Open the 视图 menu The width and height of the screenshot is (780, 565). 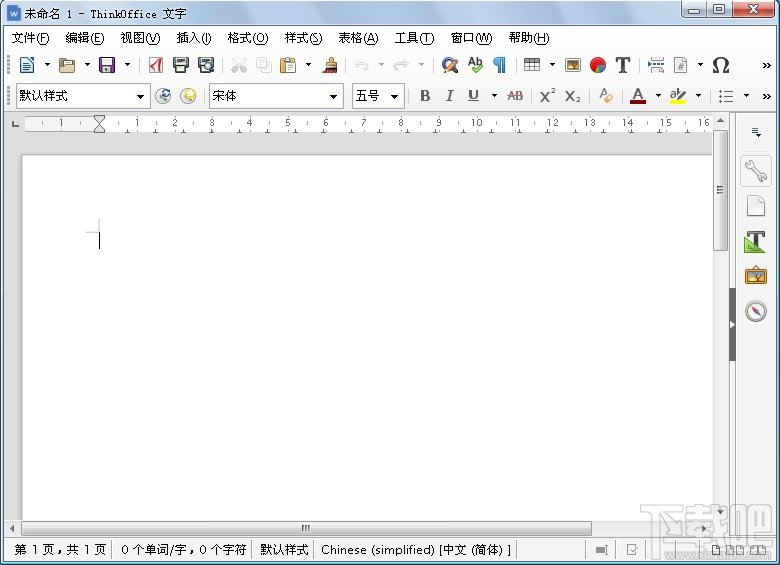[x=140, y=38]
